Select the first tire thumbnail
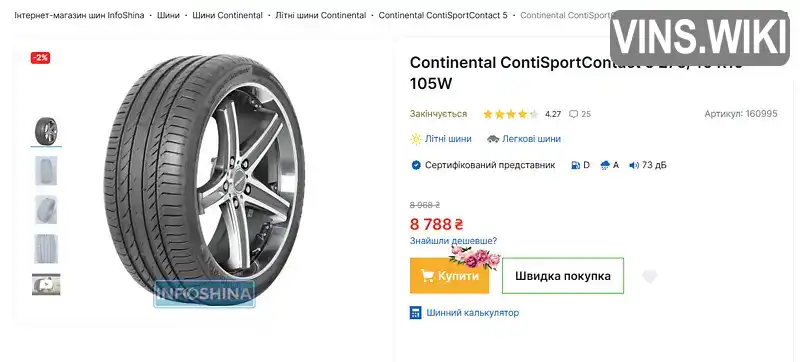800x362 pixels. pos(46,131)
